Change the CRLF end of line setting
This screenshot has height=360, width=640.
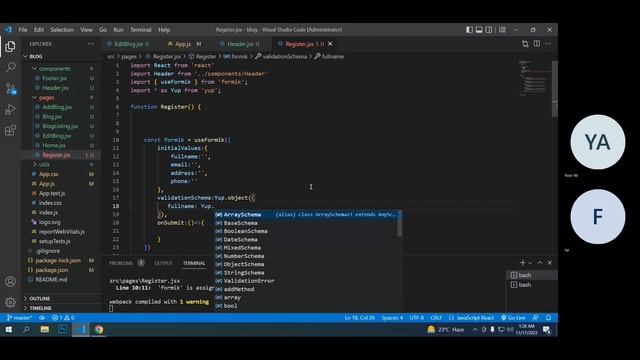pos(436,318)
